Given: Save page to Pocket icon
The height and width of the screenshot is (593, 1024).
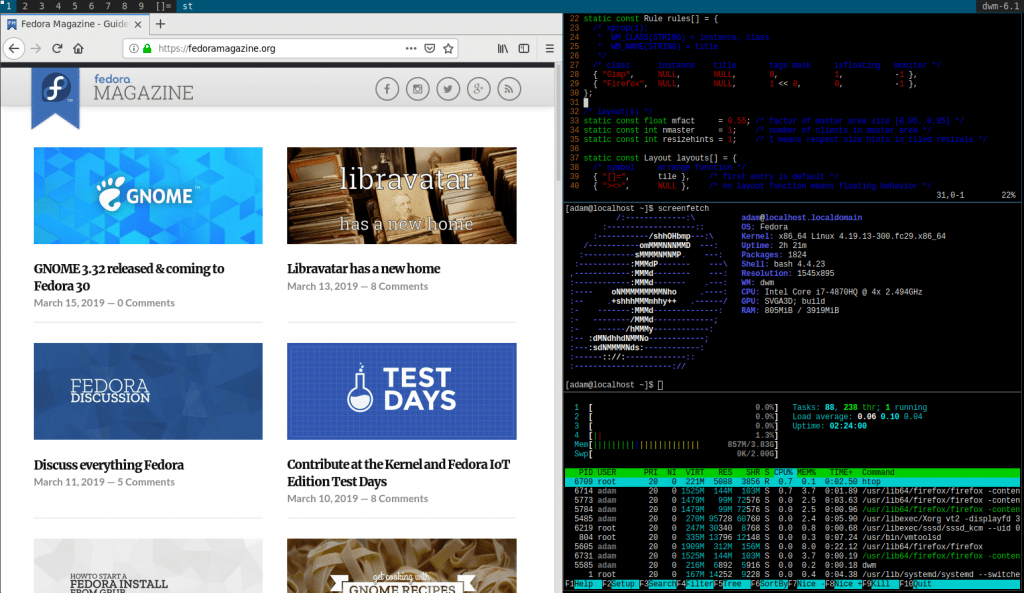Looking at the screenshot, I should pyautogui.click(x=429, y=48).
